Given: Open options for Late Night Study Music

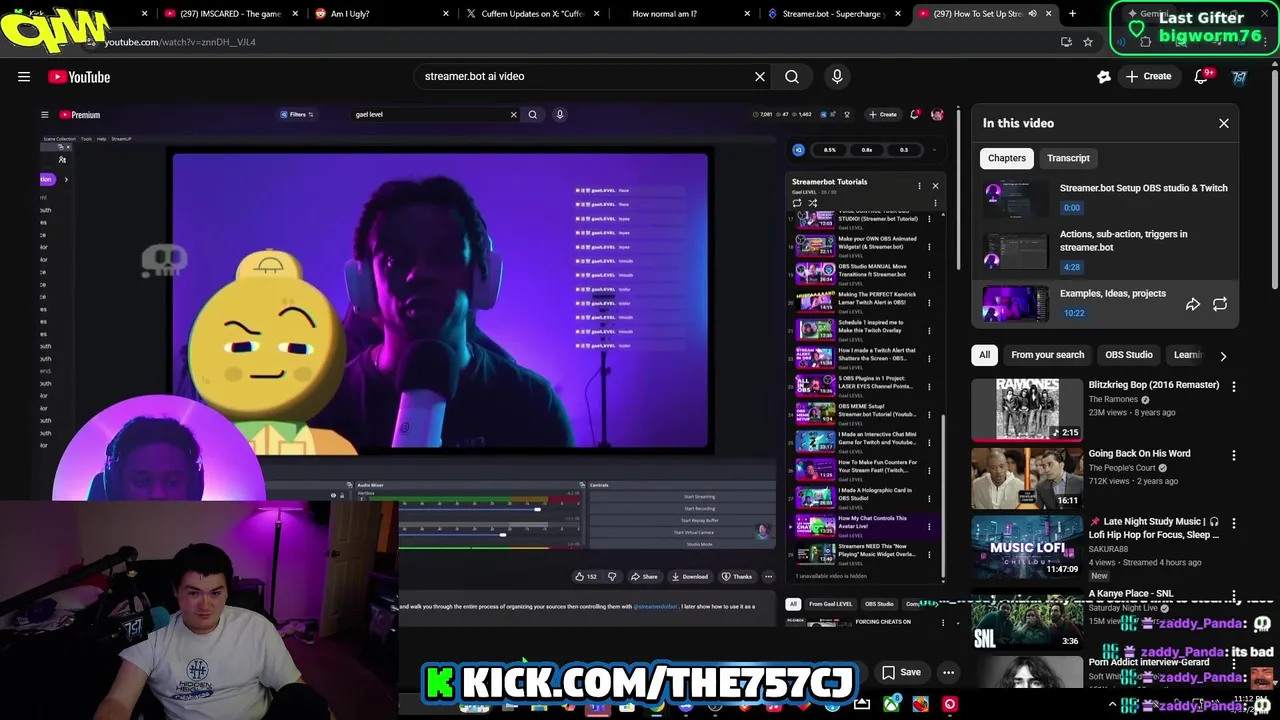Looking at the screenshot, I should click(x=1233, y=523).
